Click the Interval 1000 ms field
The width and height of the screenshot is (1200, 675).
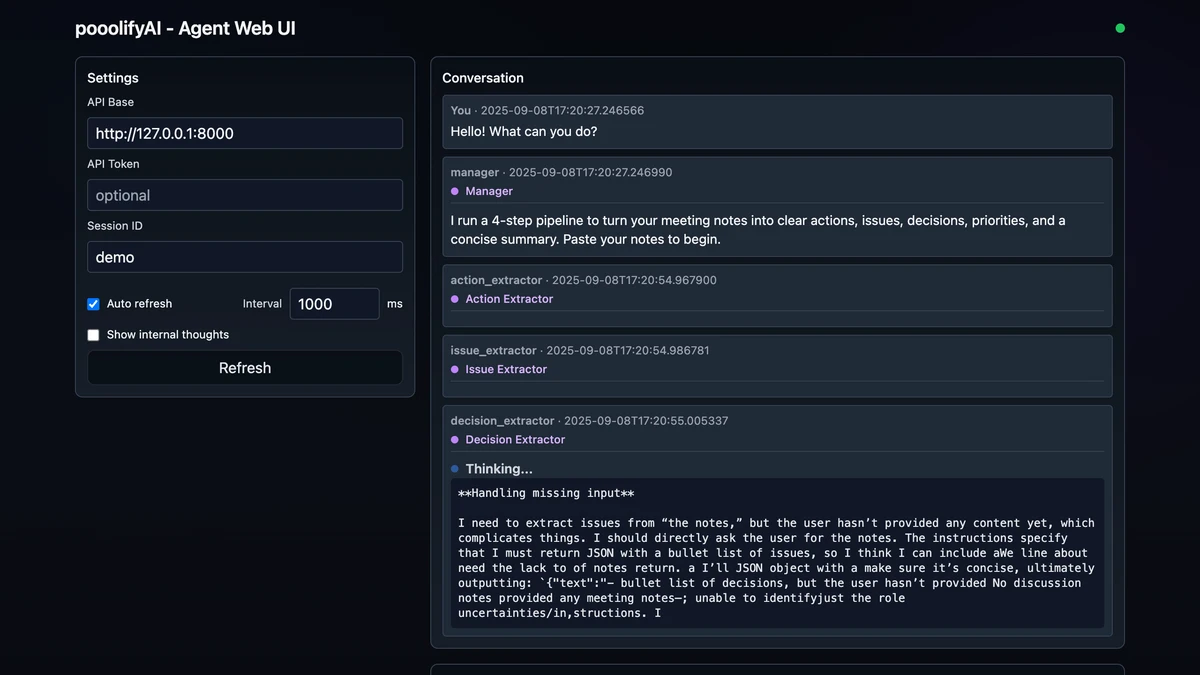(x=334, y=304)
